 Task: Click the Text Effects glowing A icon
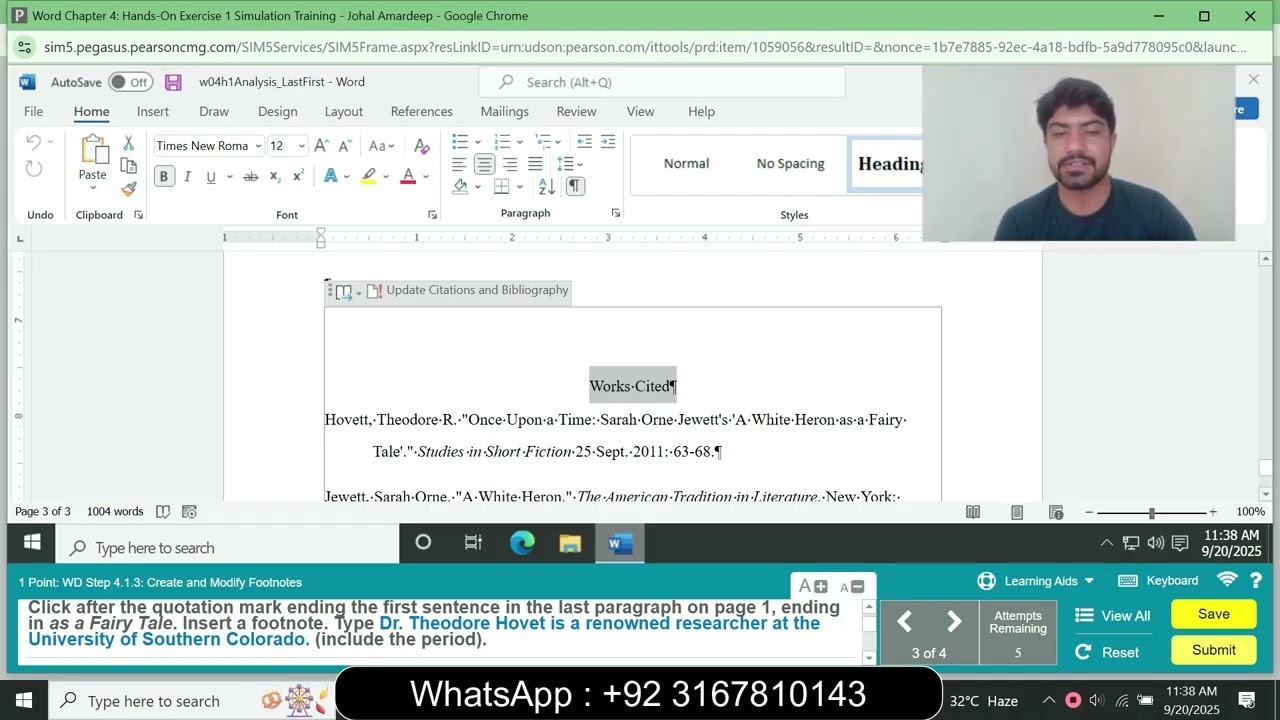click(x=330, y=177)
